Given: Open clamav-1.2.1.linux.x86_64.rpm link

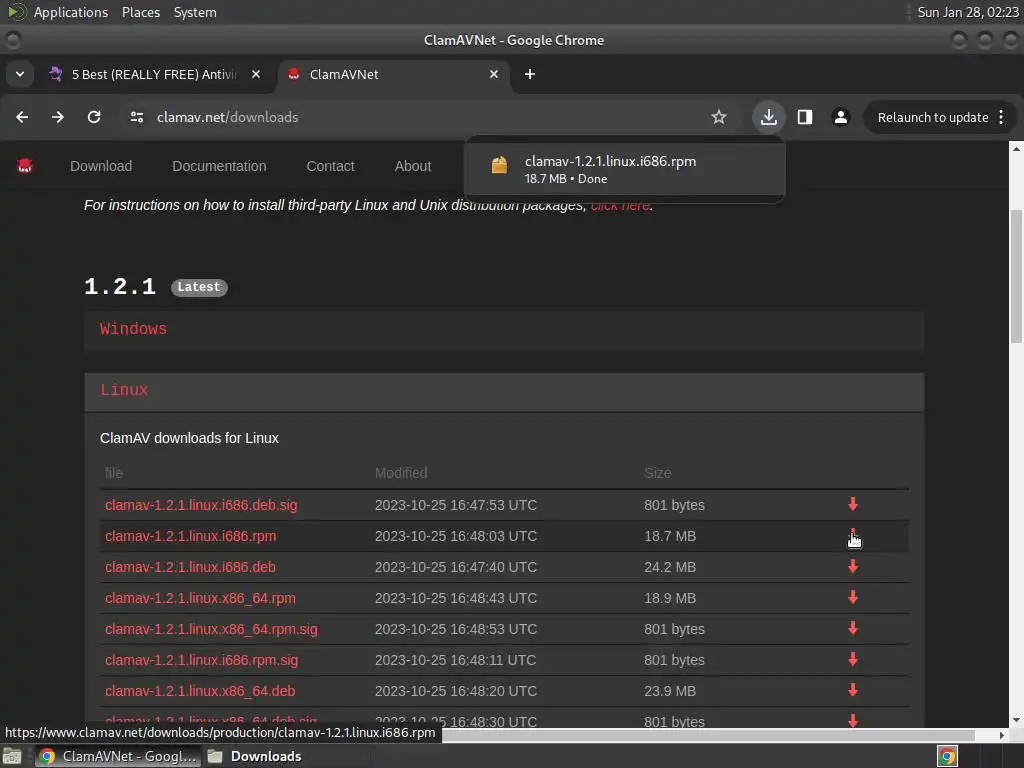Looking at the screenshot, I should coord(200,598).
